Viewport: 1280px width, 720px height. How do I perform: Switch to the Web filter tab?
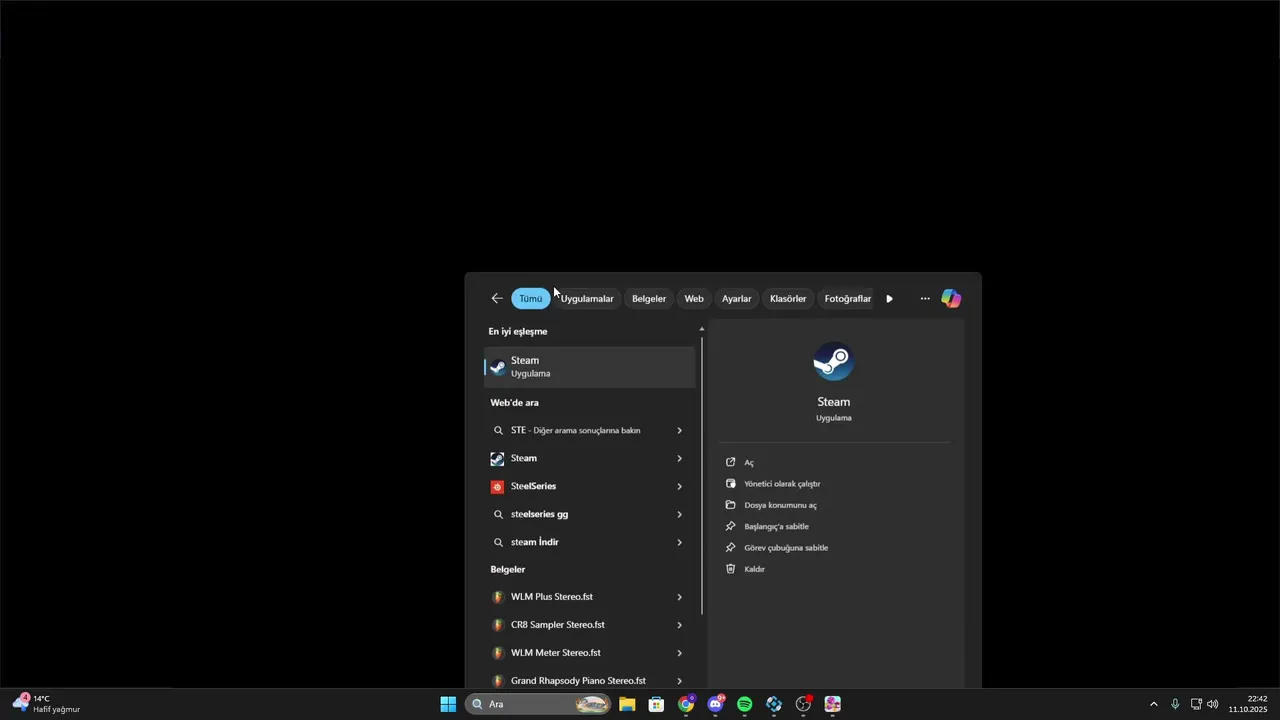pyautogui.click(x=694, y=299)
